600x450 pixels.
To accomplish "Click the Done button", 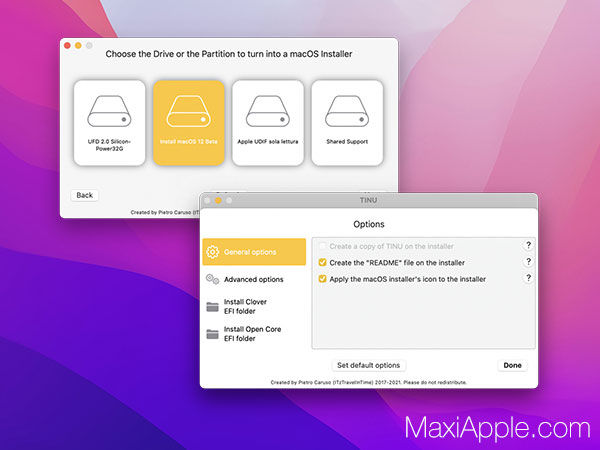I will [512, 365].
